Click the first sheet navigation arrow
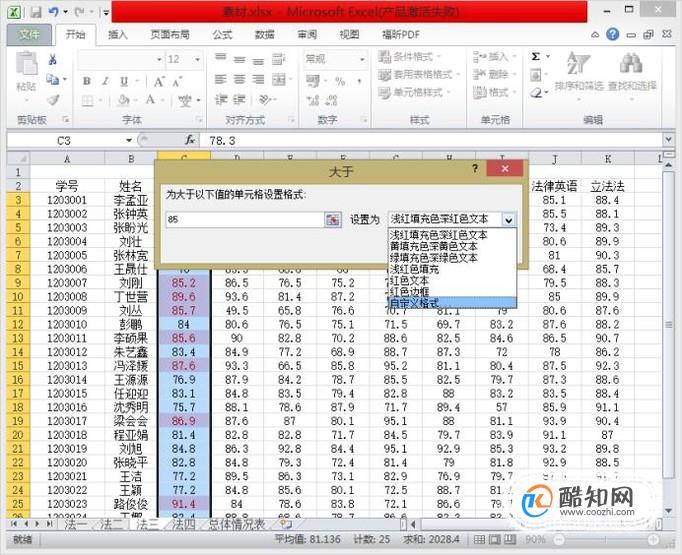The width and height of the screenshot is (682, 555). click(x=14, y=525)
